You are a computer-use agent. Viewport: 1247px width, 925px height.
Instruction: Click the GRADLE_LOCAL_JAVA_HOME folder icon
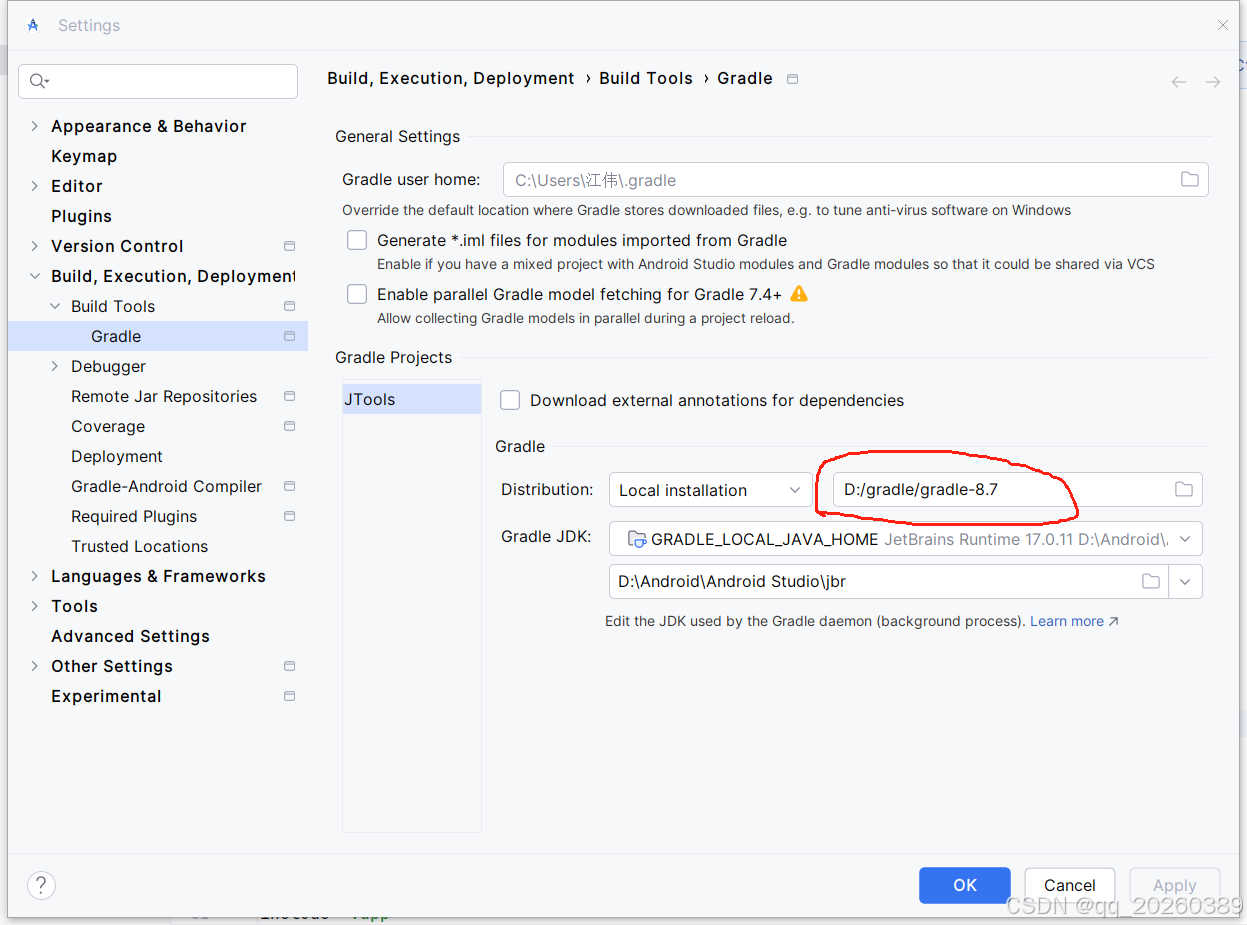pyautogui.click(x=636, y=539)
